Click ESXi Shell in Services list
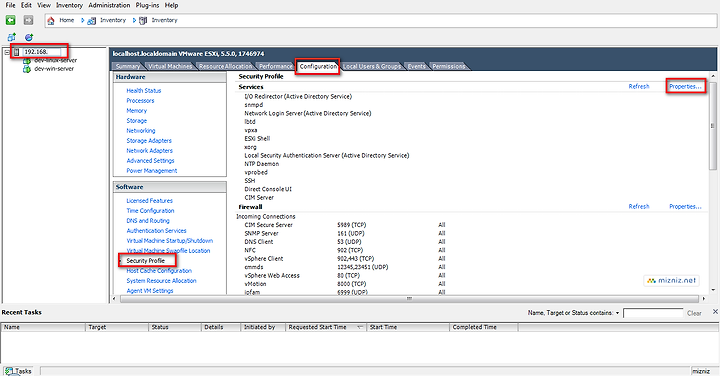Viewport: 720px width, 376px height. coord(257,139)
